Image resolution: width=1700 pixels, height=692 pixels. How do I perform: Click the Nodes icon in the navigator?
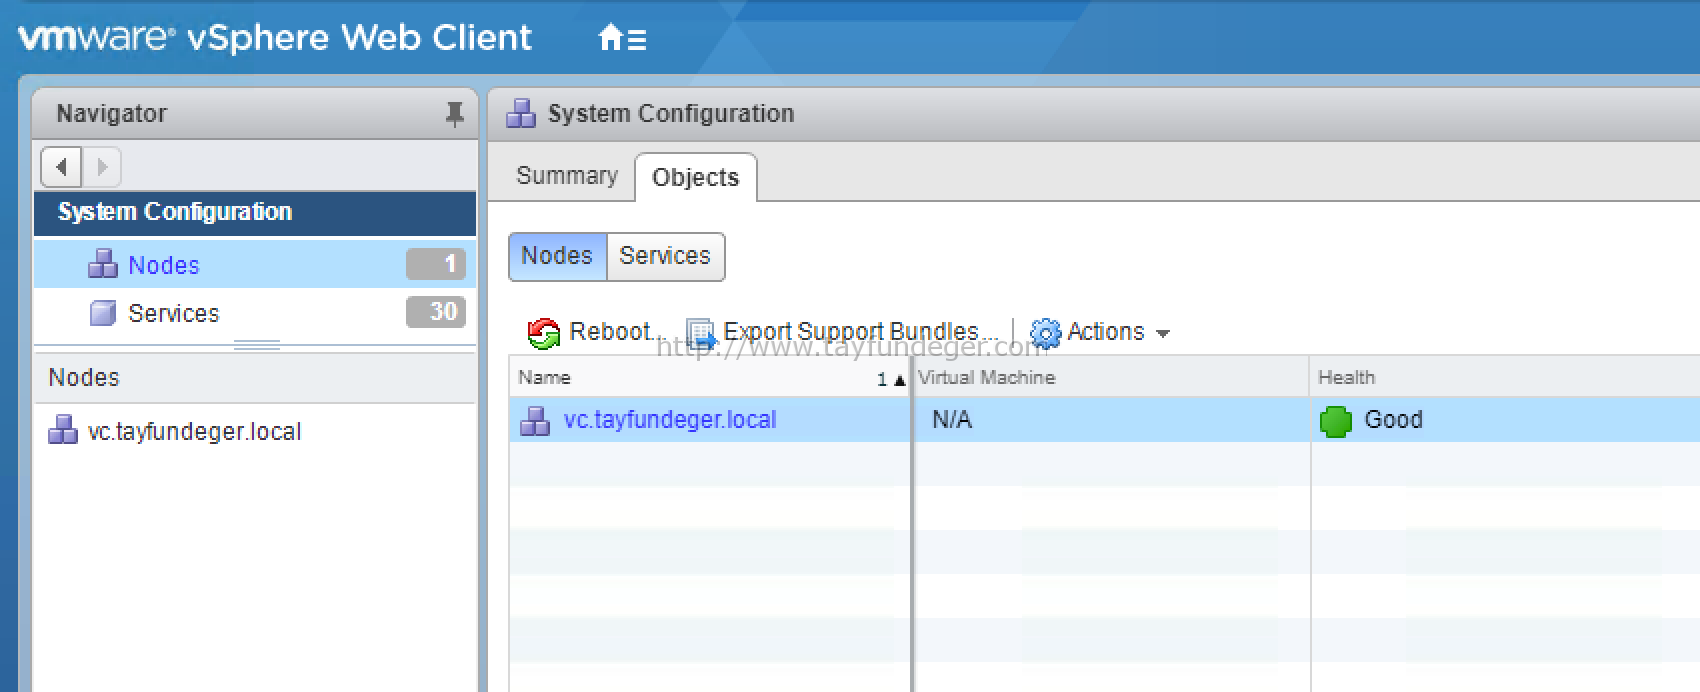(x=103, y=264)
